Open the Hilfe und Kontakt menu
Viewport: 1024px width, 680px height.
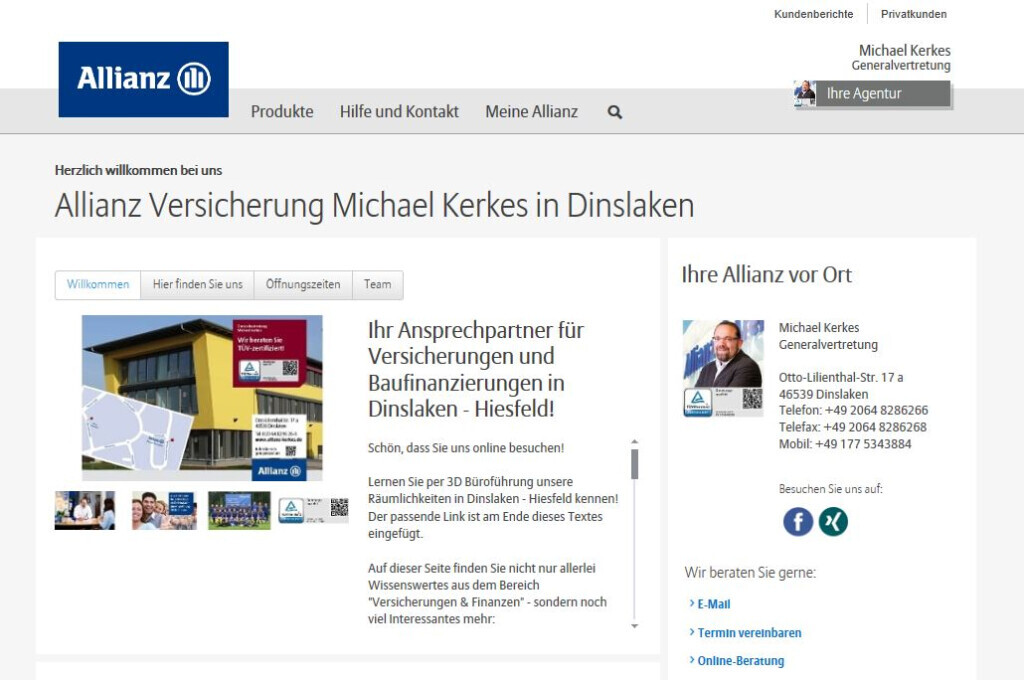pyautogui.click(x=399, y=112)
